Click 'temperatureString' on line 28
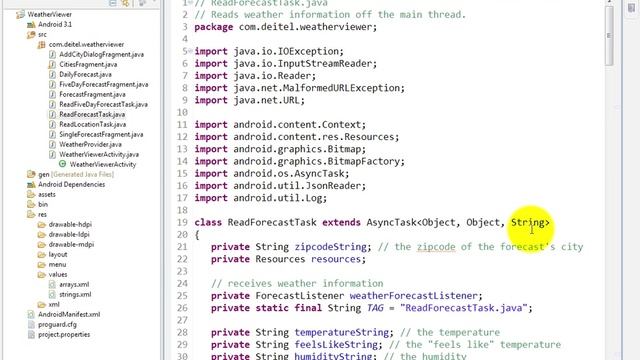Screen dimensions: 640x360 click(342, 333)
